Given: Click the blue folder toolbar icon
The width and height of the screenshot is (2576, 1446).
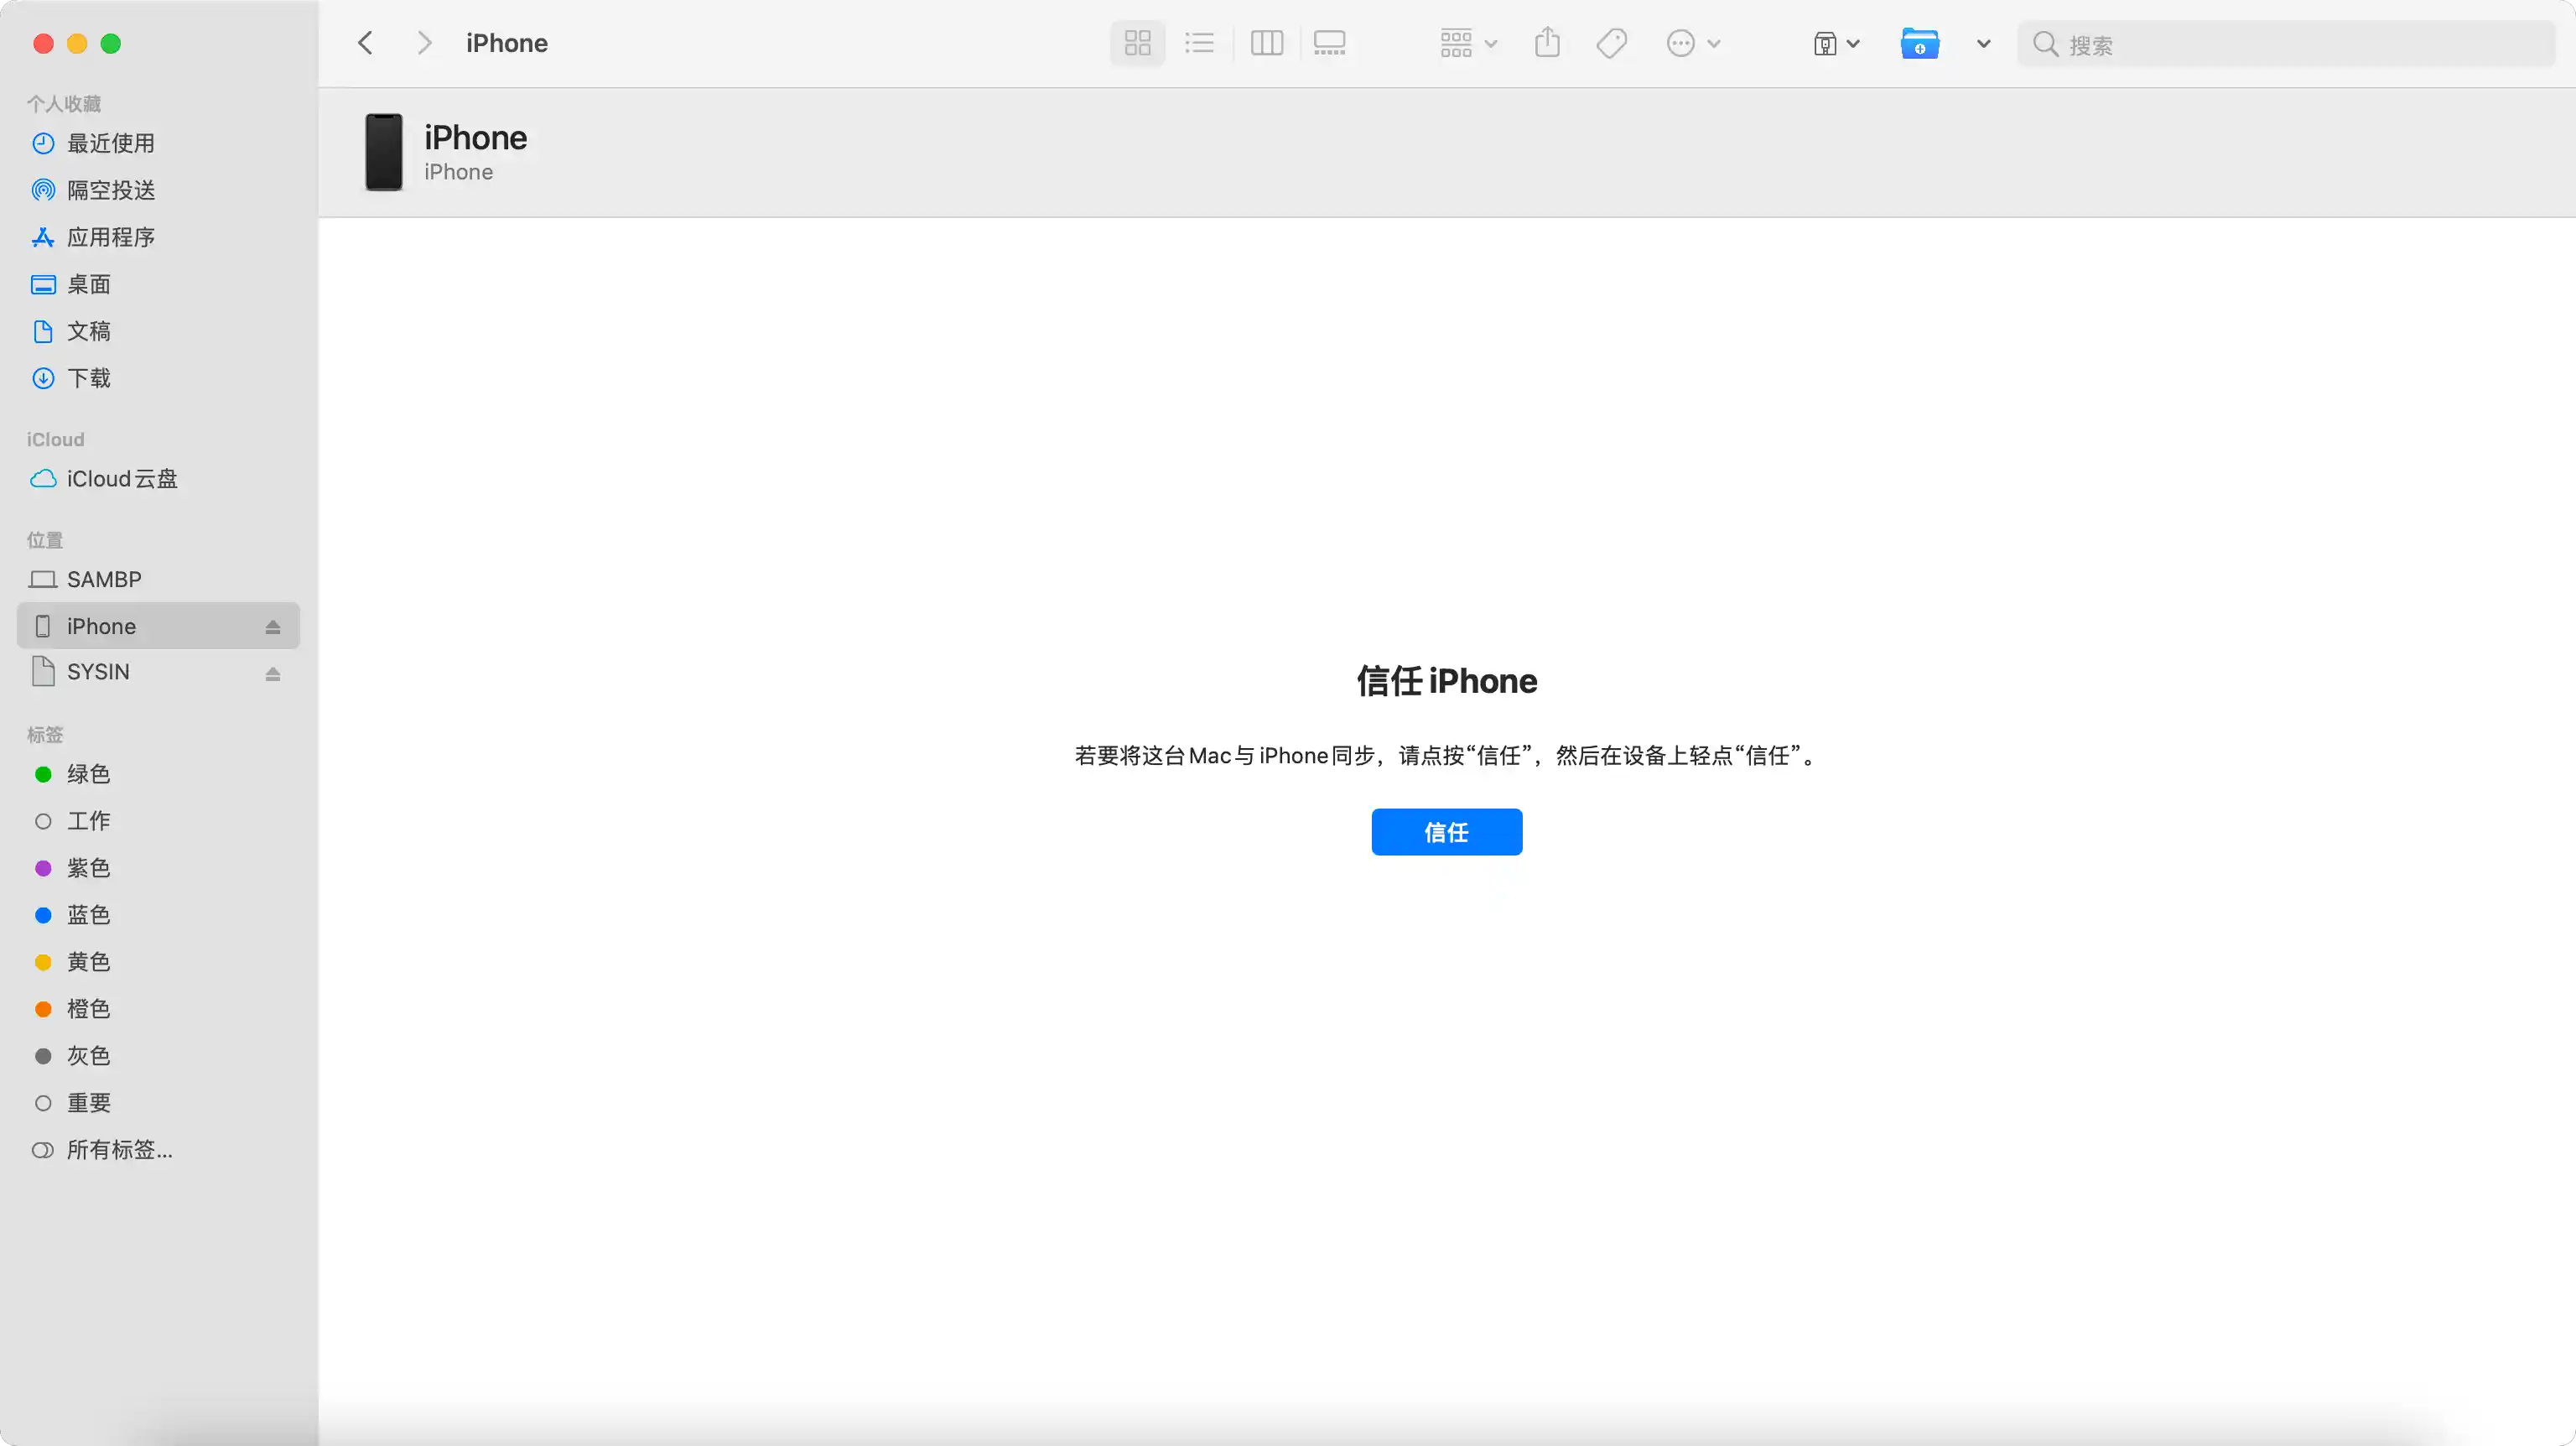Looking at the screenshot, I should [x=1919, y=44].
